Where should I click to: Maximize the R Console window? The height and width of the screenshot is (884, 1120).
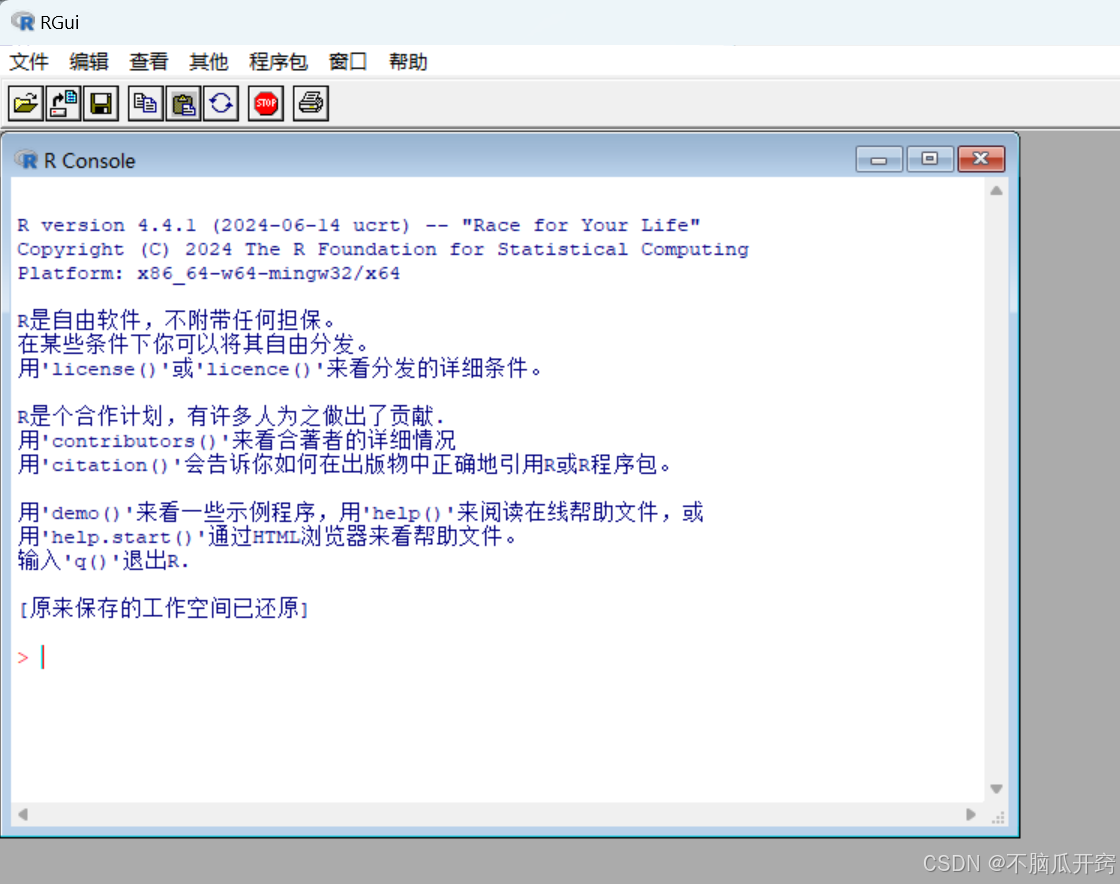[929, 159]
